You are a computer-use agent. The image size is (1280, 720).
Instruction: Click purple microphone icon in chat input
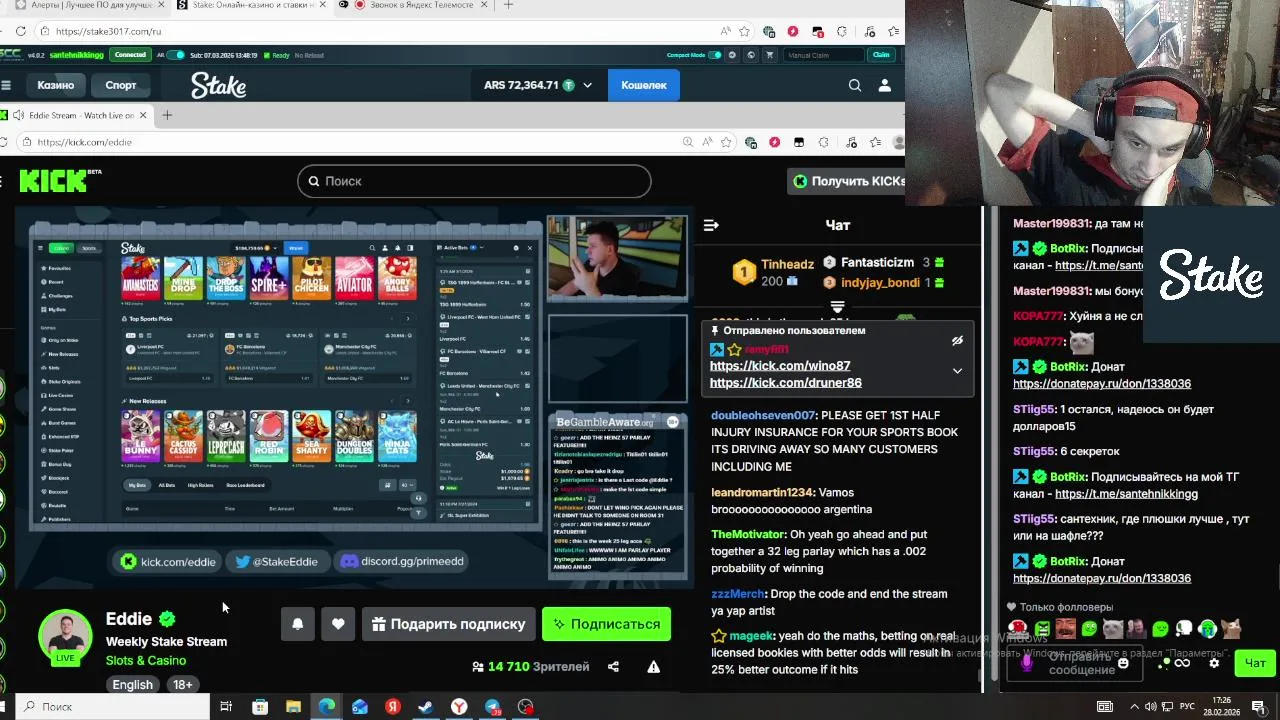[x=1027, y=663]
